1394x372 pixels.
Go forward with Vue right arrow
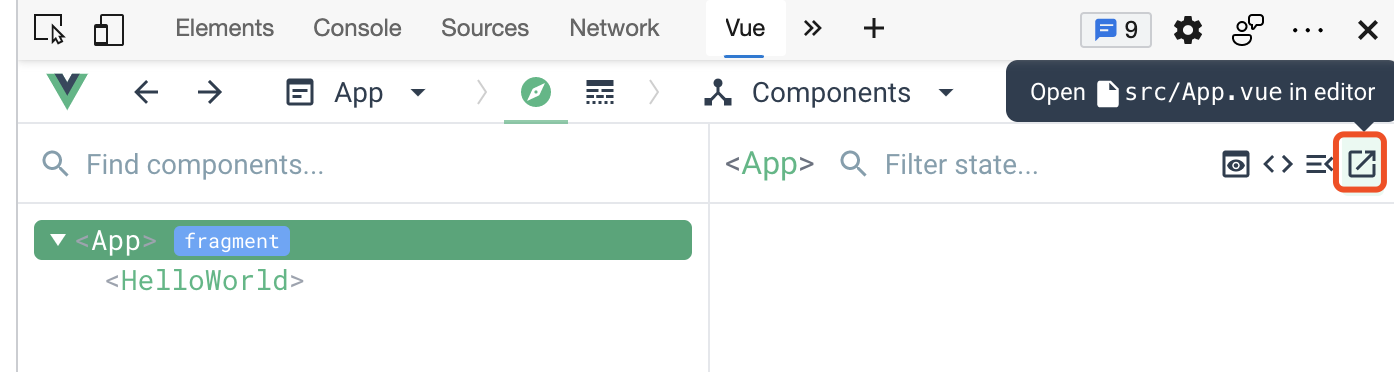tap(209, 93)
